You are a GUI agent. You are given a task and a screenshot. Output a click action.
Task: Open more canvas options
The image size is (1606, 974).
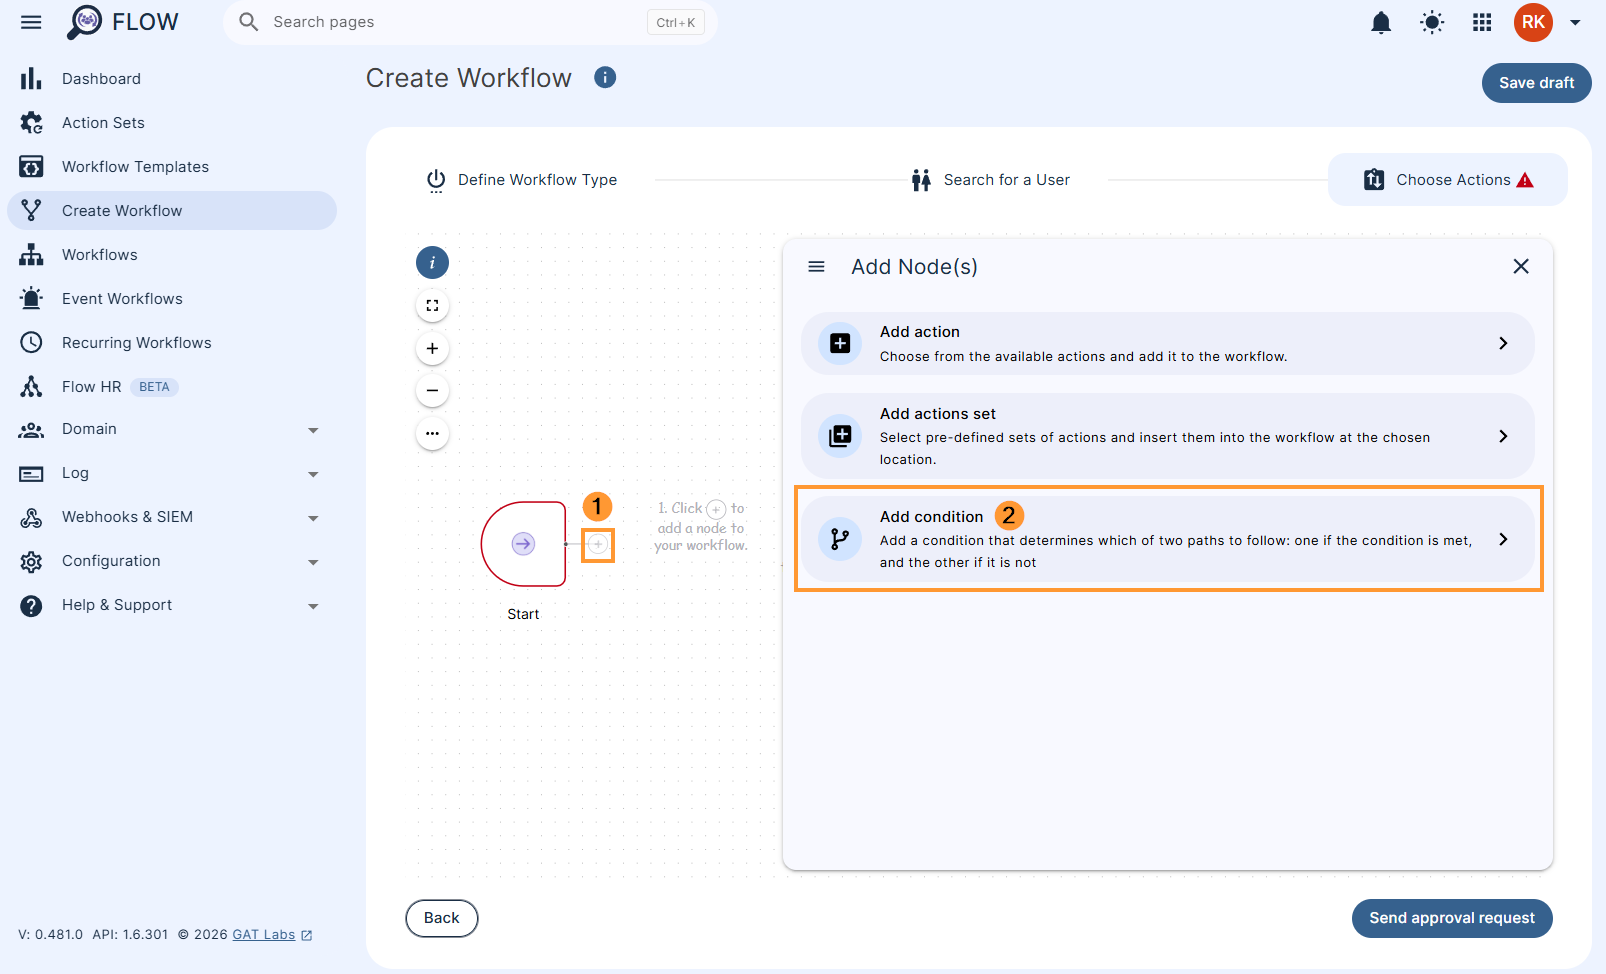[x=432, y=434]
